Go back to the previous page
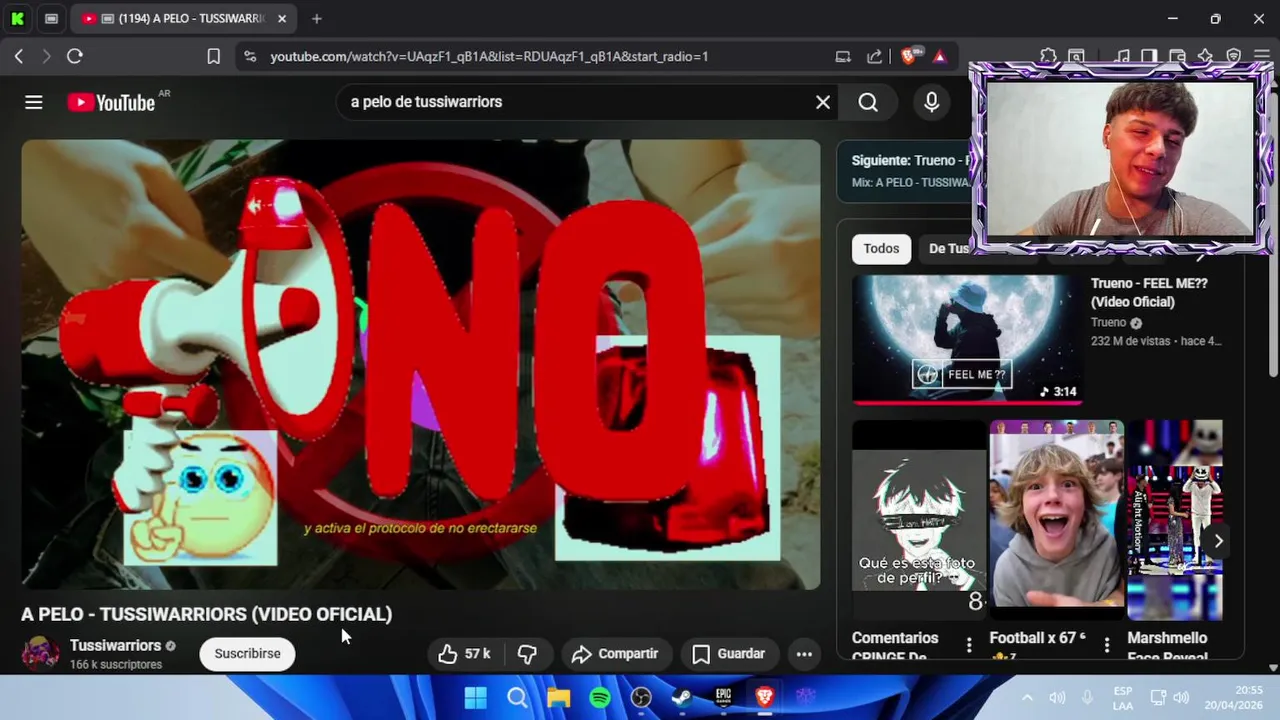This screenshot has height=720, width=1280. click(19, 56)
